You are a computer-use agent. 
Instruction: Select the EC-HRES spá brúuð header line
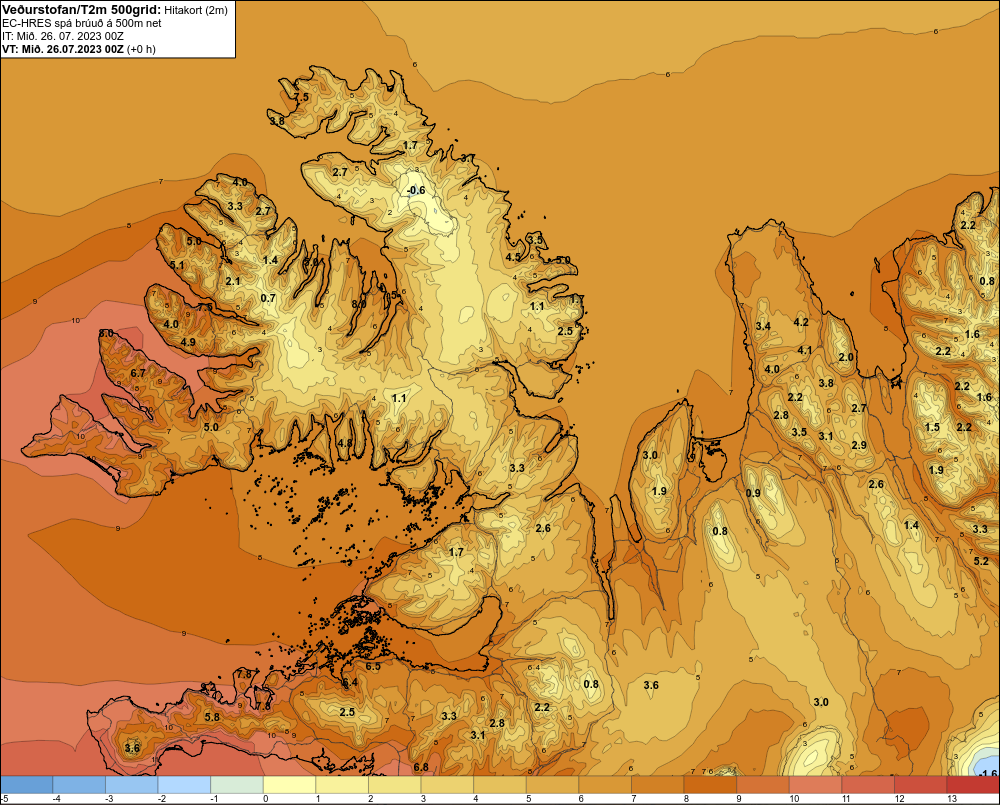[82, 23]
